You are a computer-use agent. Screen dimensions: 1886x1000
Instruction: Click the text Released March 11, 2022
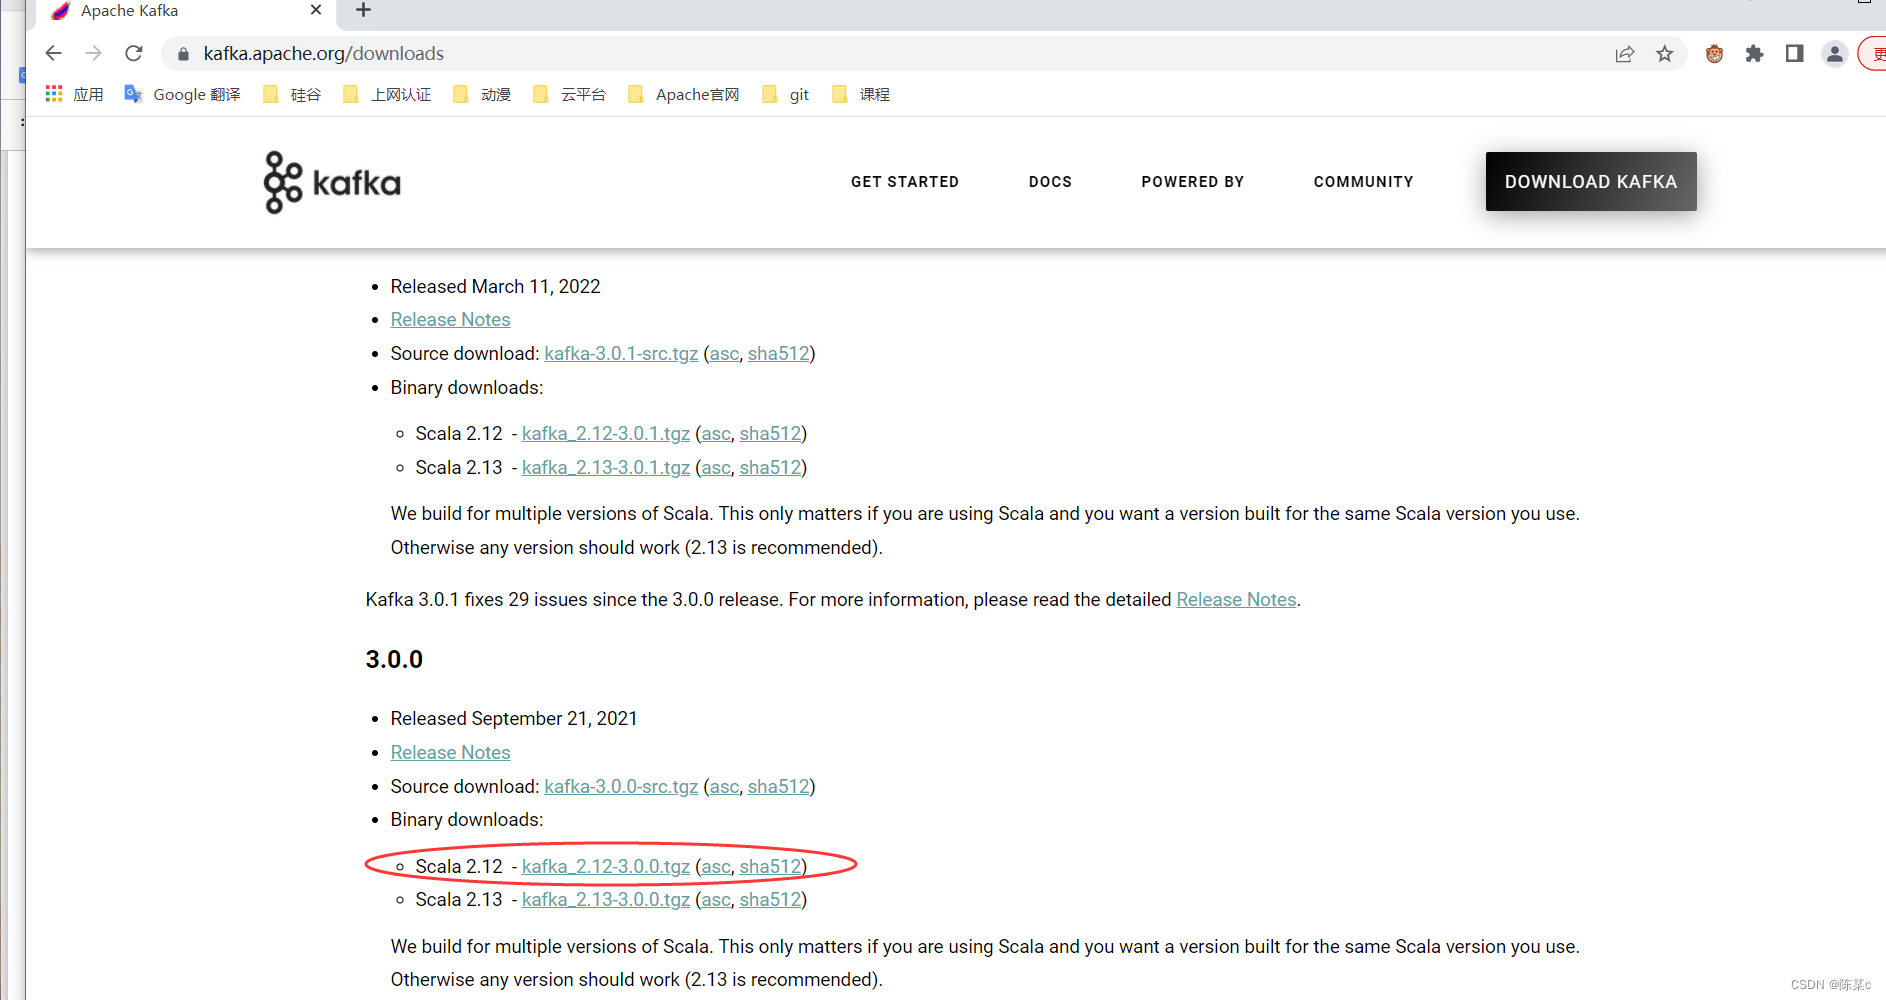pyautogui.click(x=495, y=287)
